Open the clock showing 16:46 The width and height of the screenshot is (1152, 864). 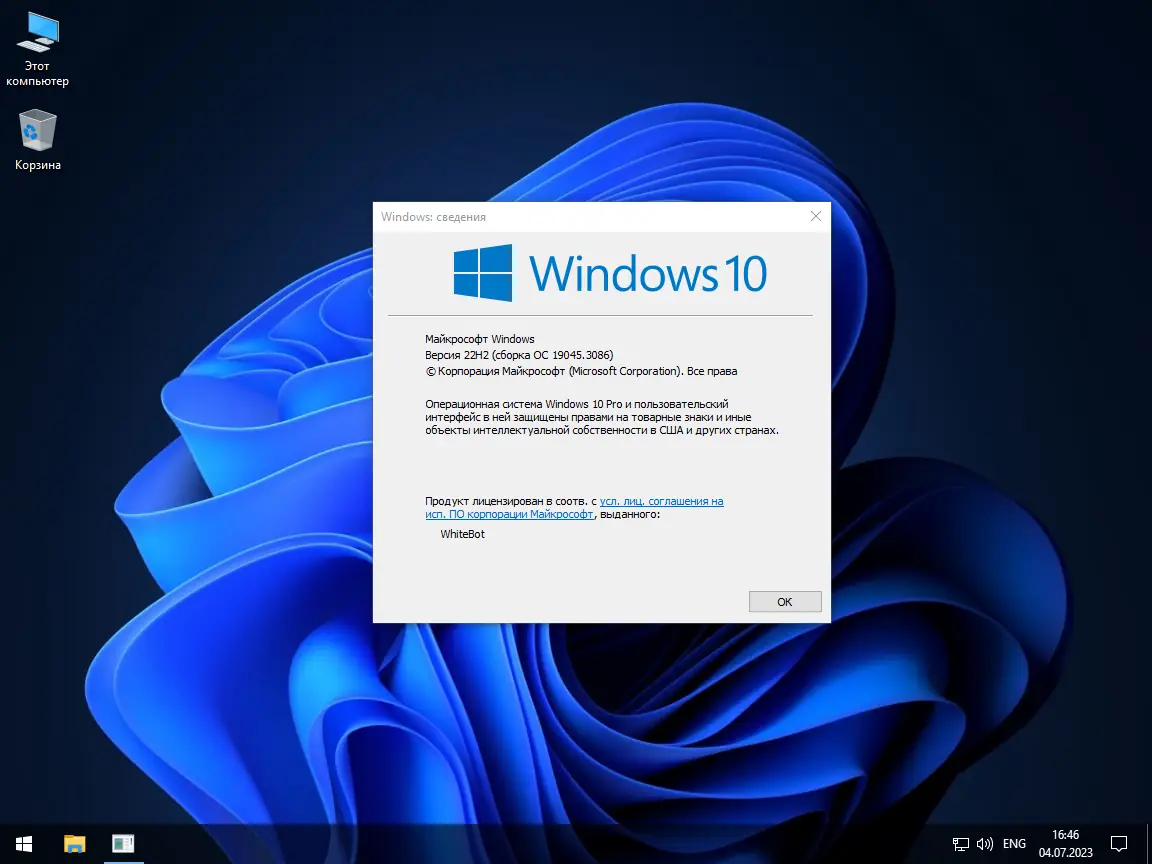tap(1065, 843)
